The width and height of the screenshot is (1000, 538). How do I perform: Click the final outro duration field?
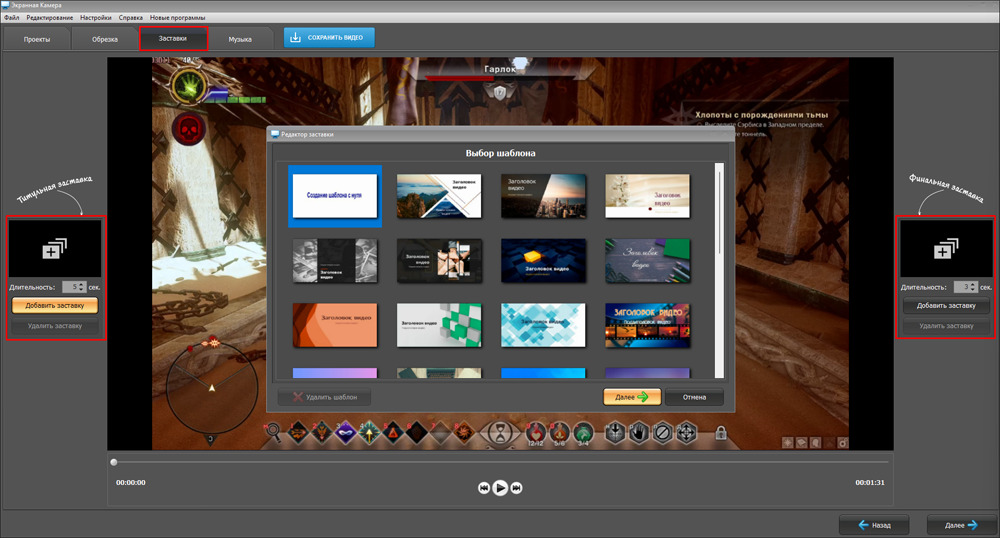962,287
